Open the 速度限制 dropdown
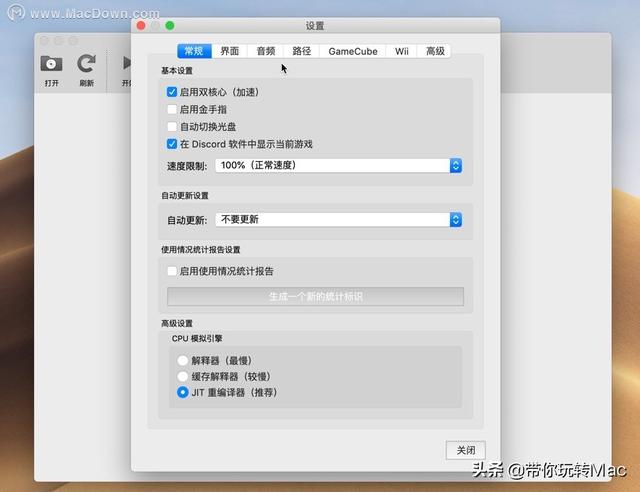Screen dimensions: 640x492 coord(338,165)
